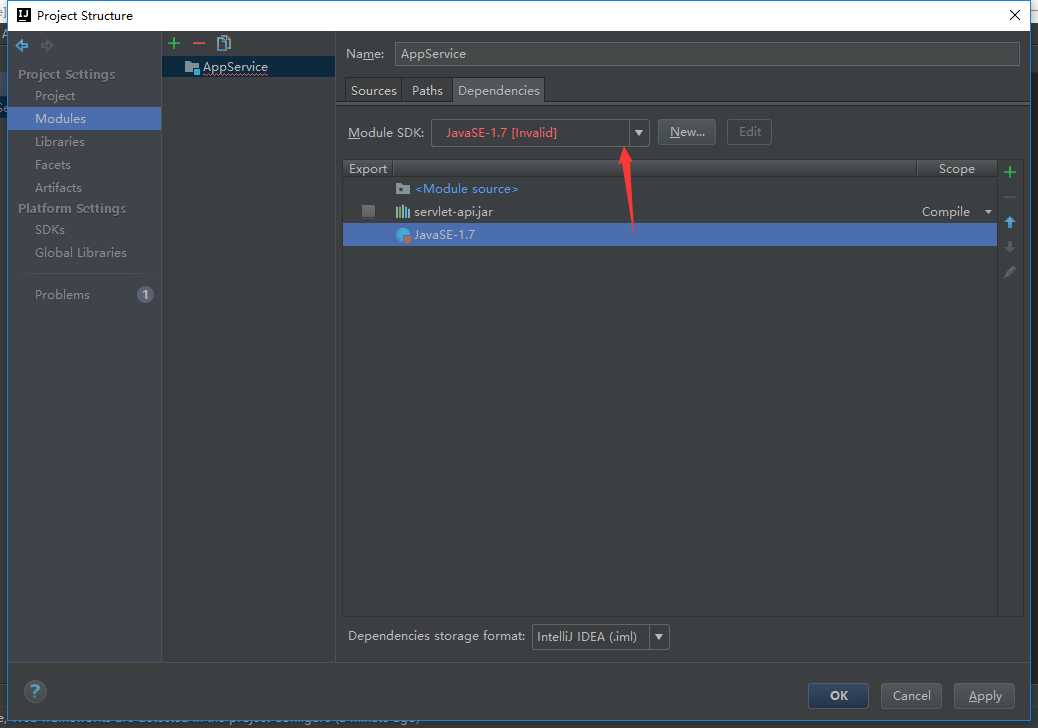Open Global Libraries settings
The height and width of the screenshot is (728, 1038).
pyautogui.click(x=81, y=253)
